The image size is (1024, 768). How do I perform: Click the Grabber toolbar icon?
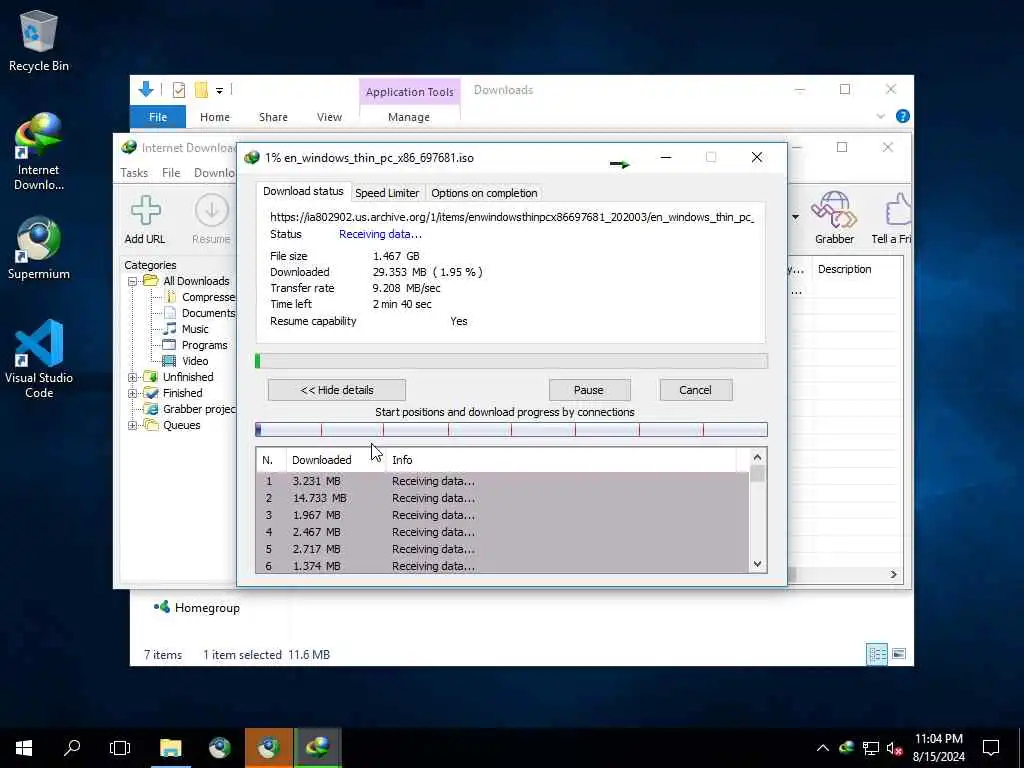point(834,218)
